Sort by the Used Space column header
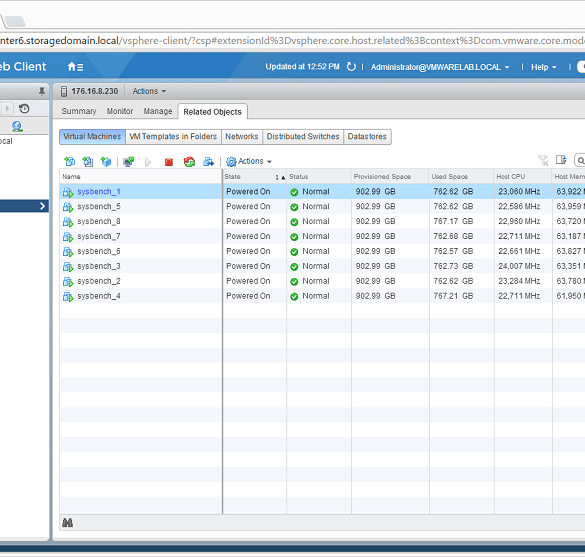 [462, 176]
